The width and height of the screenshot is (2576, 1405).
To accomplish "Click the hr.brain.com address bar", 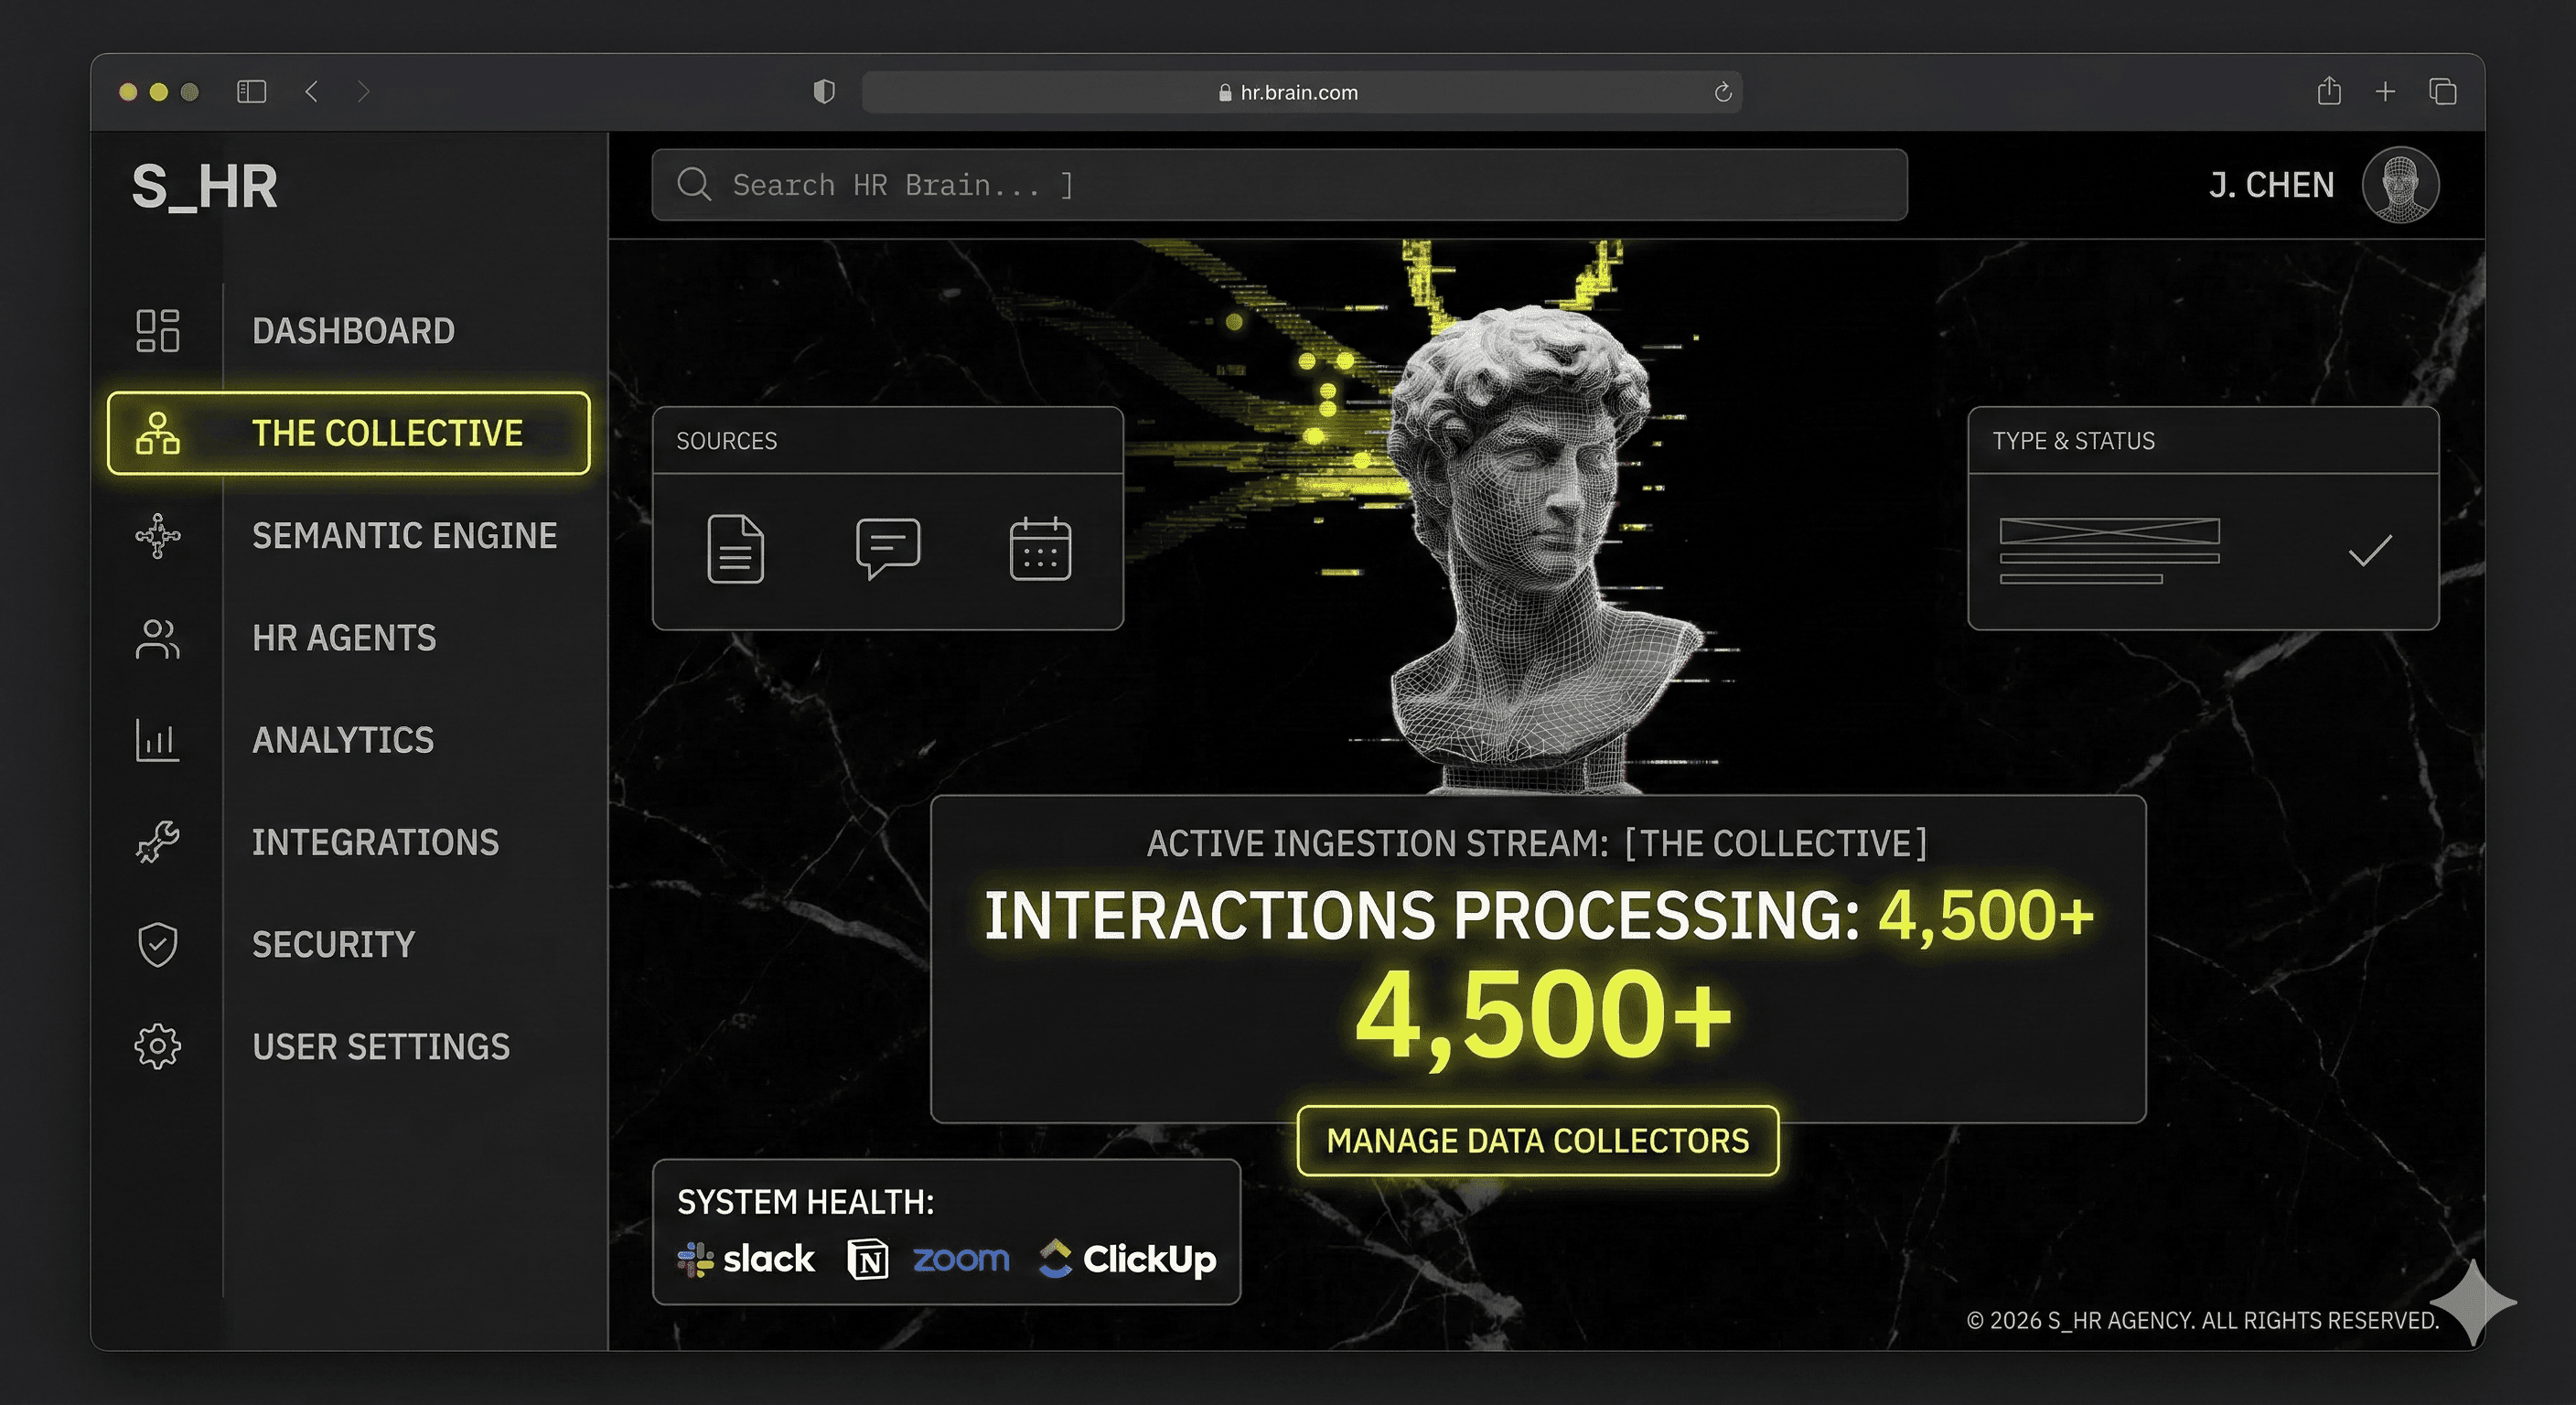I will 1302,92.
